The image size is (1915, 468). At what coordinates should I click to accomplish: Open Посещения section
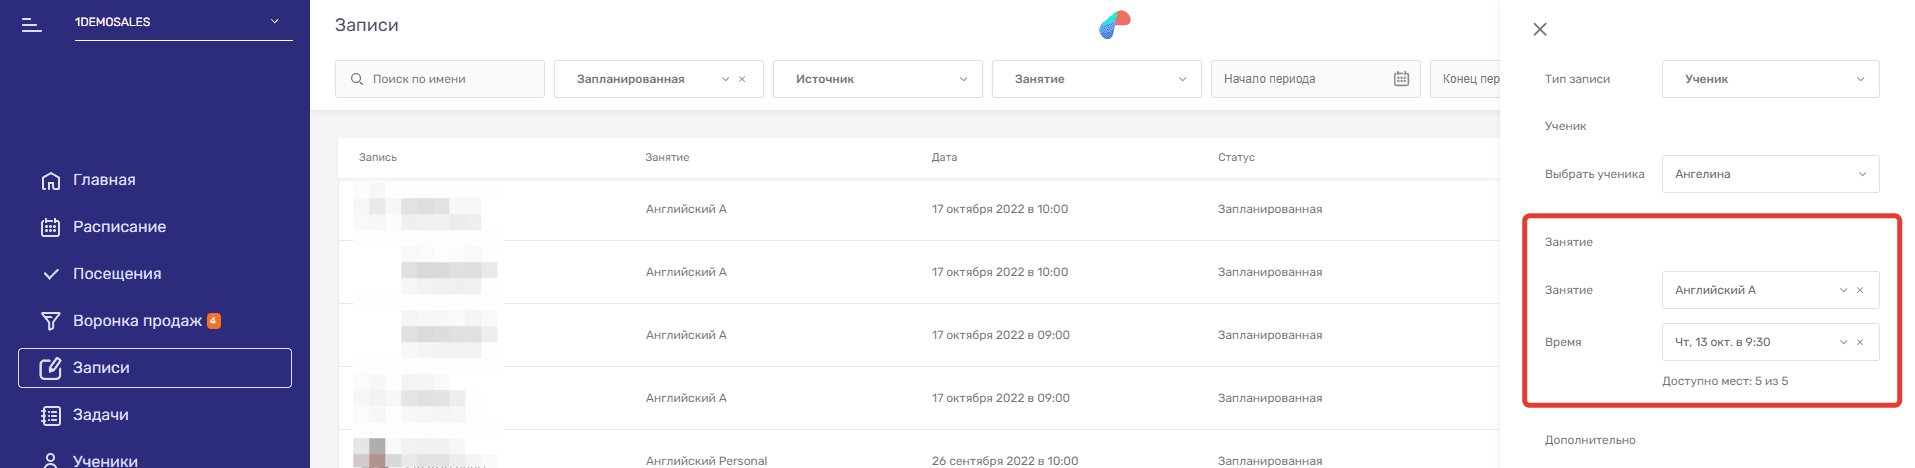click(x=116, y=274)
